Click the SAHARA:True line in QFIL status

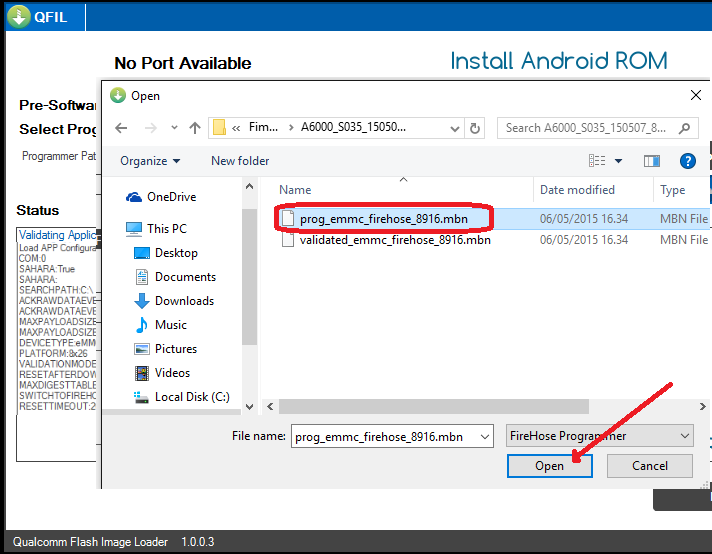pos(47,269)
